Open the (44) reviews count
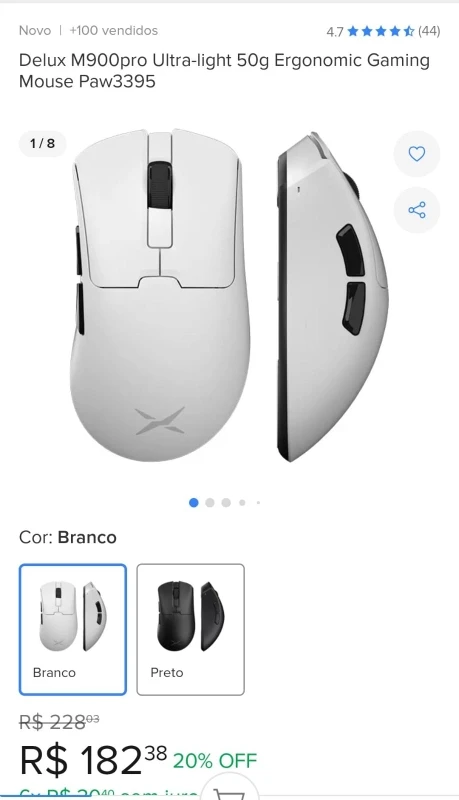The height and width of the screenshot is (800, 459). 429,31
